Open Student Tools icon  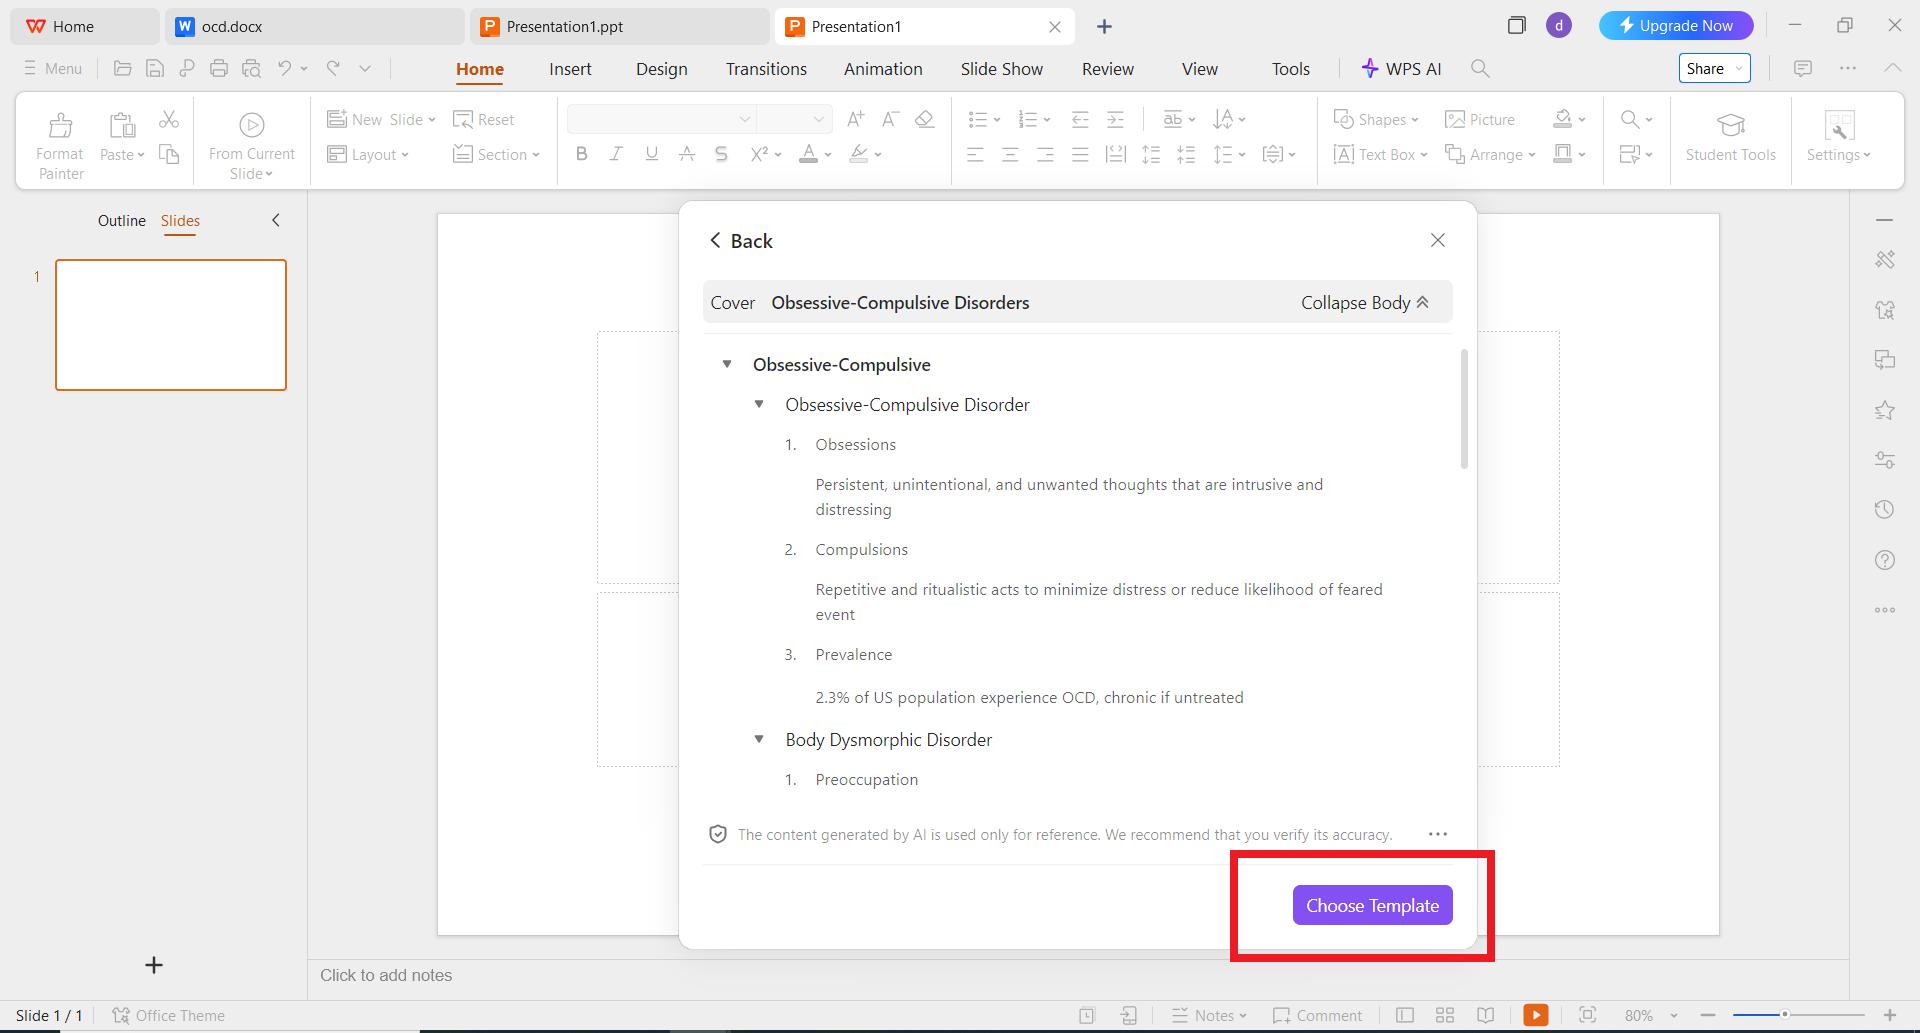pyautogui.click(x=1731, y=125)
